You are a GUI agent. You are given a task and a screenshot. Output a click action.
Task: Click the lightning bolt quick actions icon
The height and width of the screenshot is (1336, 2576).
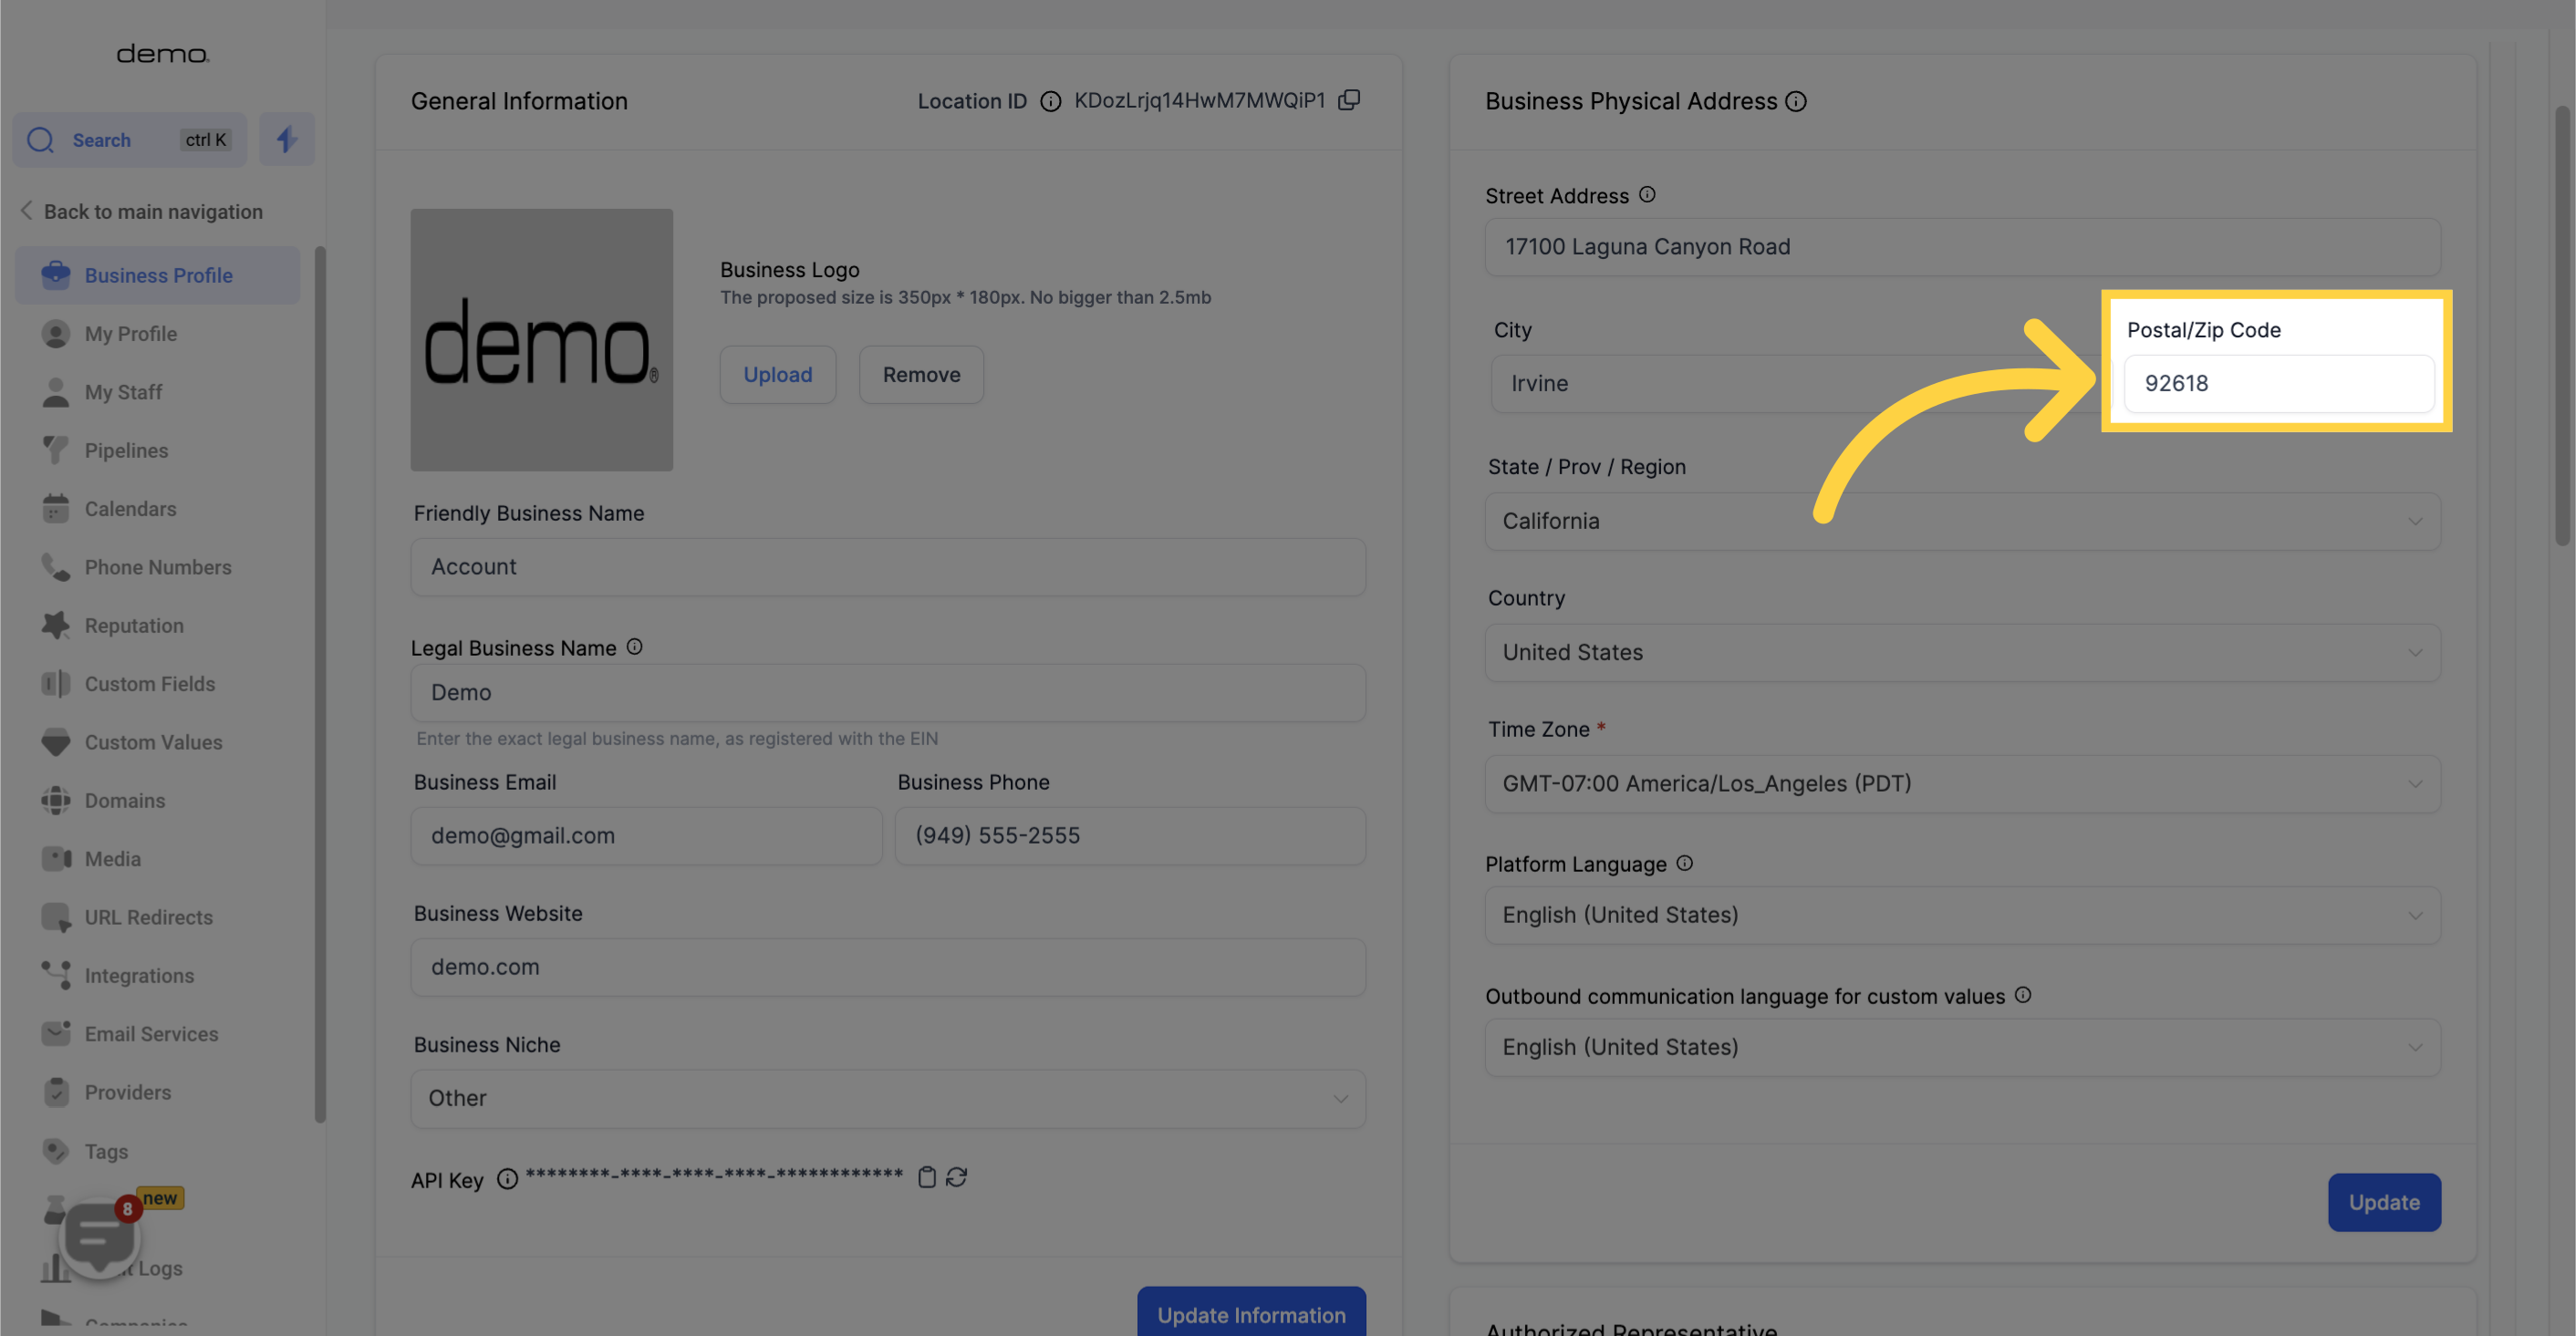(287, 140)
